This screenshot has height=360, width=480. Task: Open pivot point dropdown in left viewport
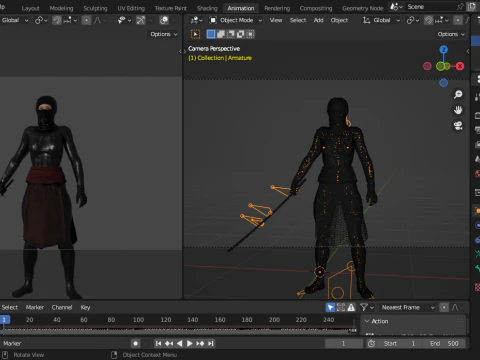coord(41,20)
